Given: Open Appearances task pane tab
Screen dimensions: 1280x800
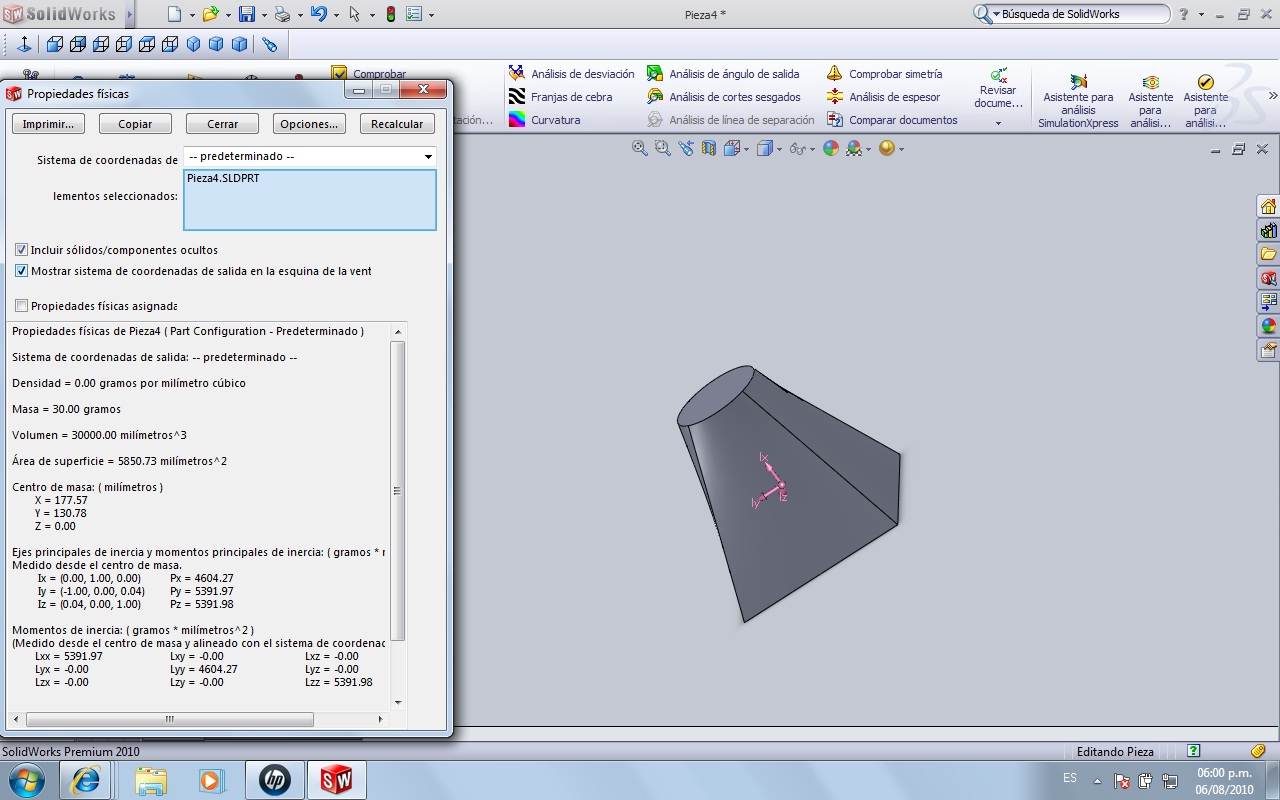Looking at the screenshot, I should [1268, 326].
